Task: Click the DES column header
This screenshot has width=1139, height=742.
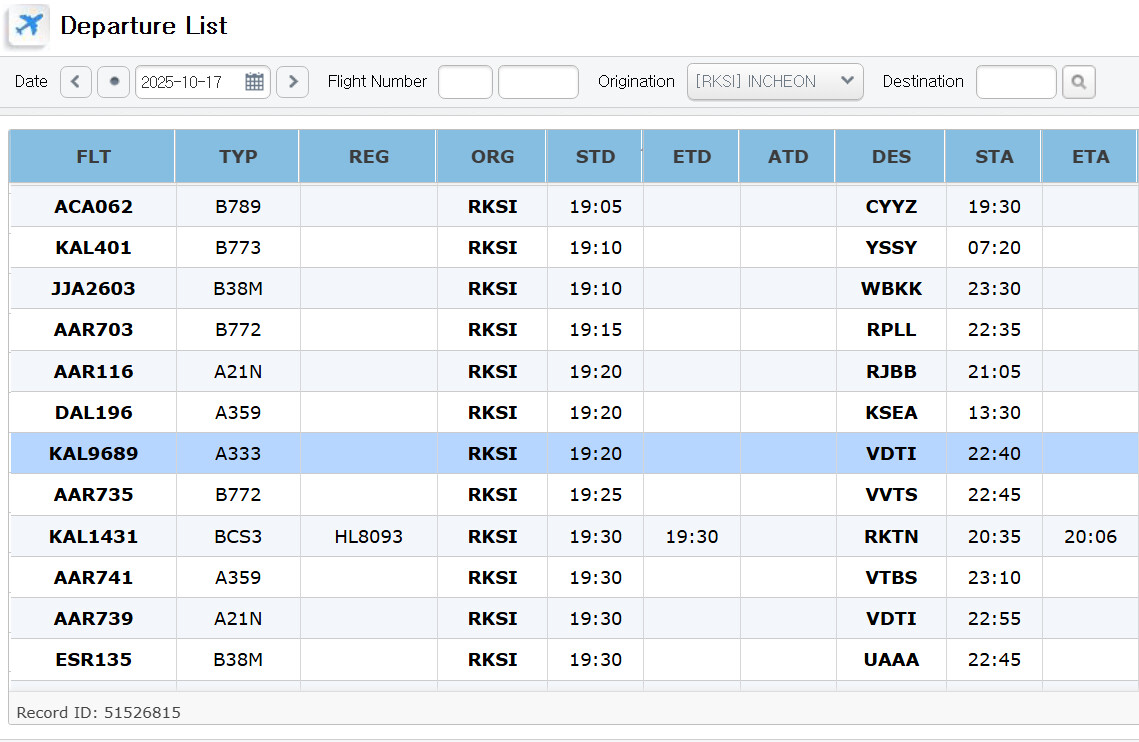Action: tap(891, 156)
